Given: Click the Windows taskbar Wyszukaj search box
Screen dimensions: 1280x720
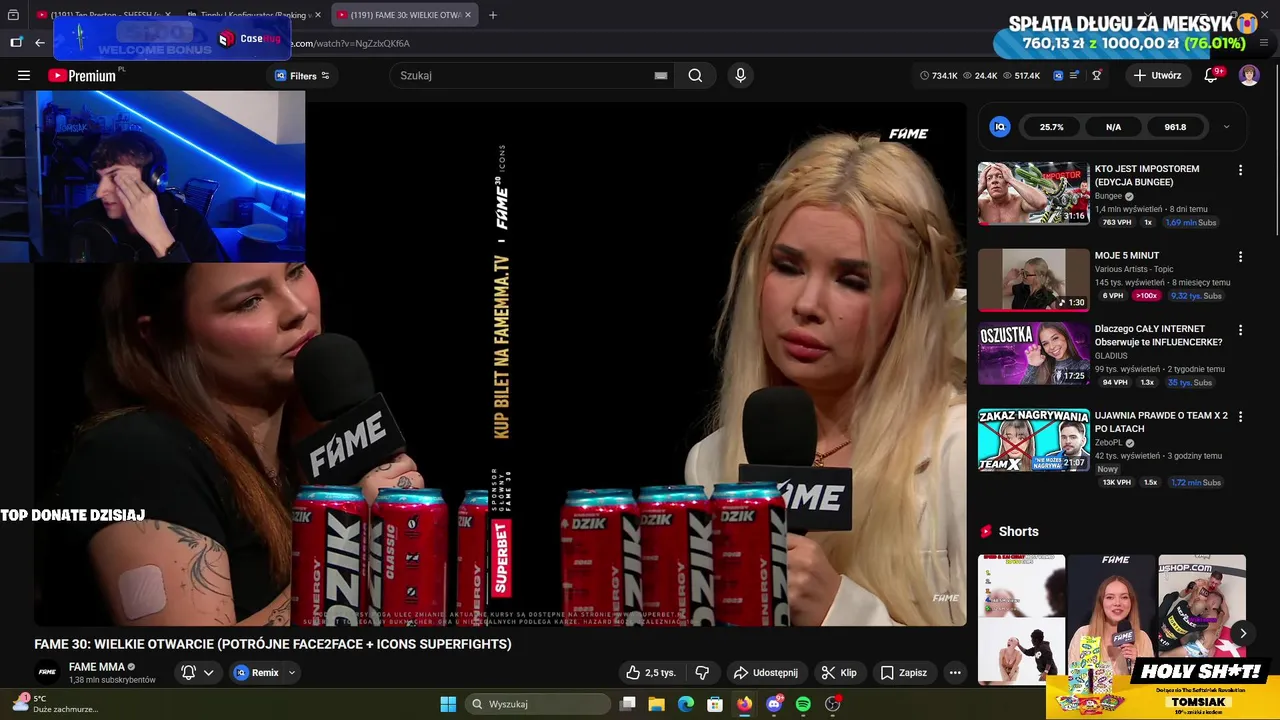Looking at the screenshot, I should point(539,704).
